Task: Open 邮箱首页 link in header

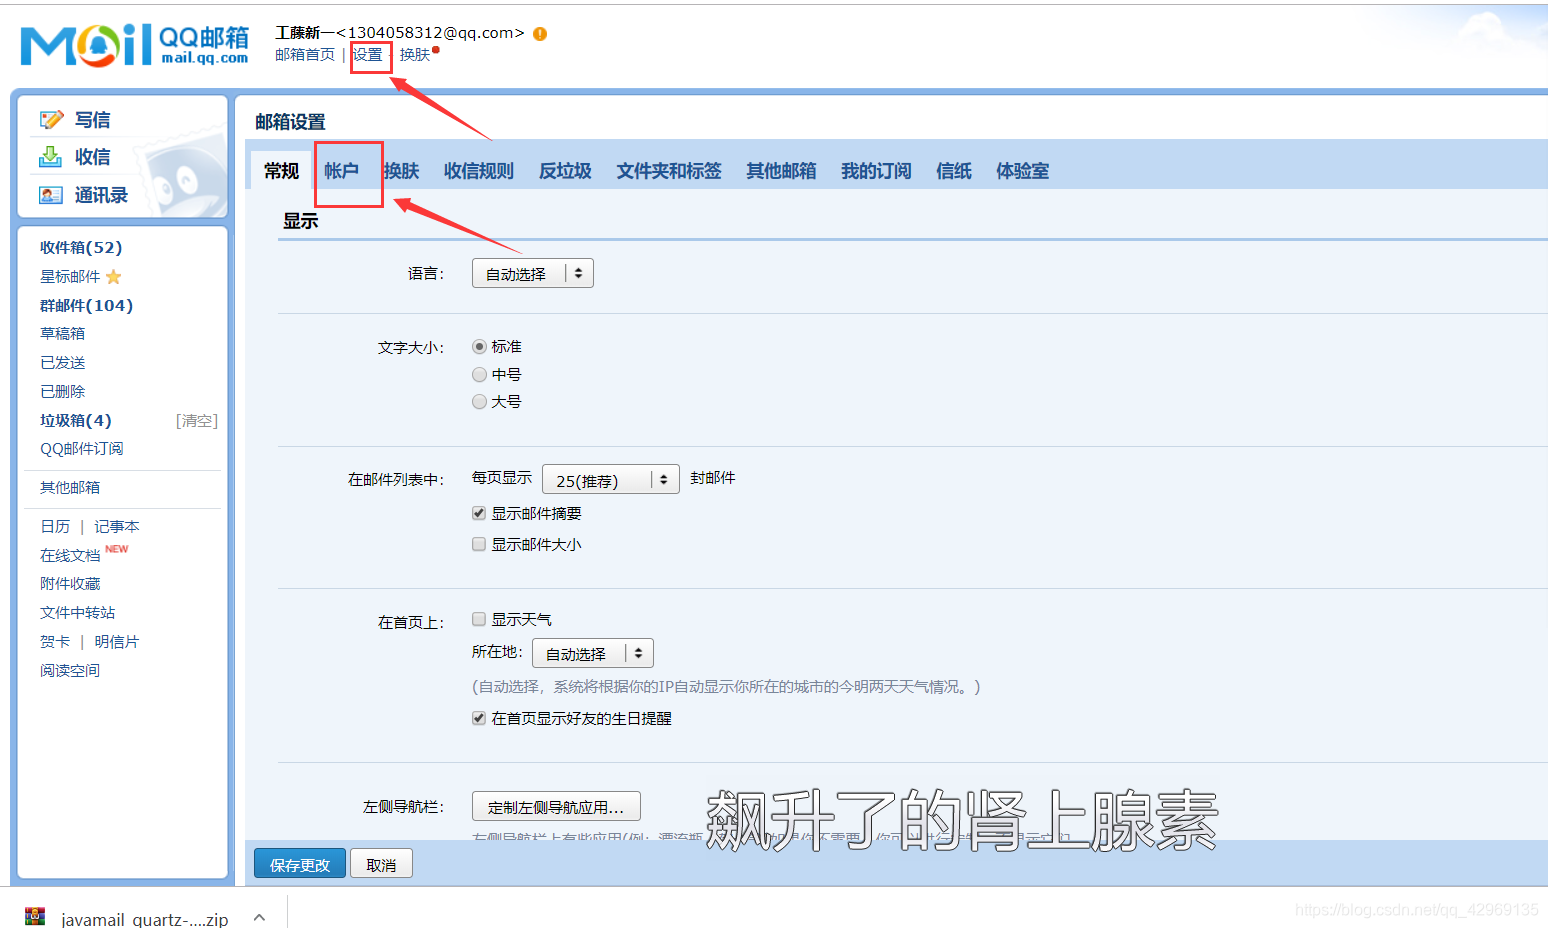Action: pos(305,55)
